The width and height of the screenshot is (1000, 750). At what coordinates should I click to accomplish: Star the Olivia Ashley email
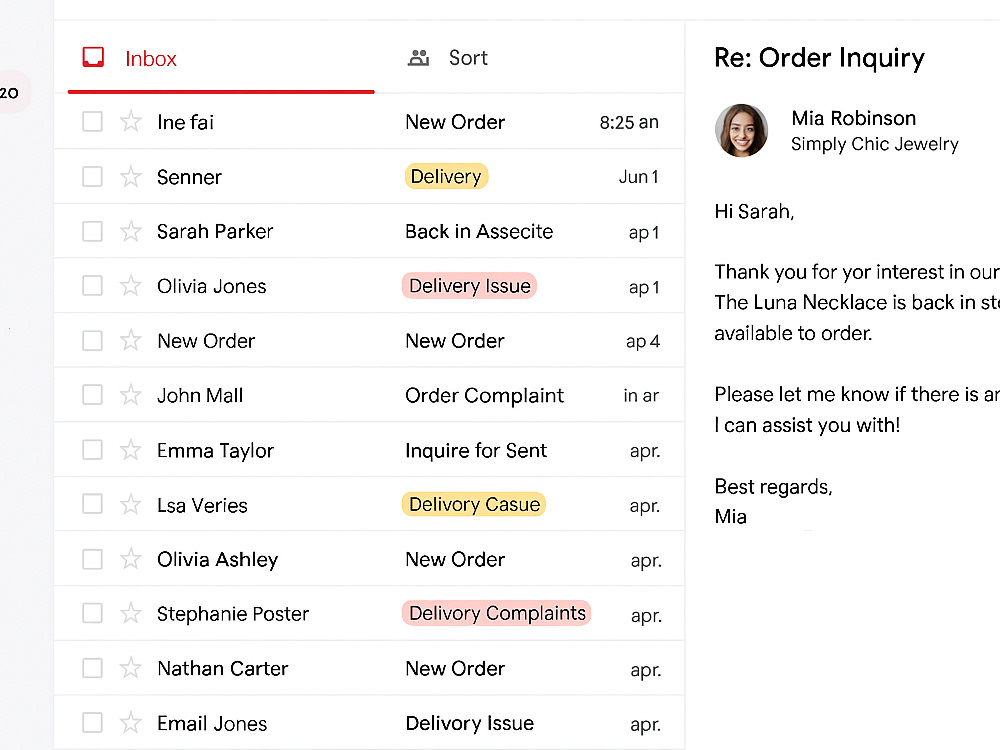click(131, 559)
